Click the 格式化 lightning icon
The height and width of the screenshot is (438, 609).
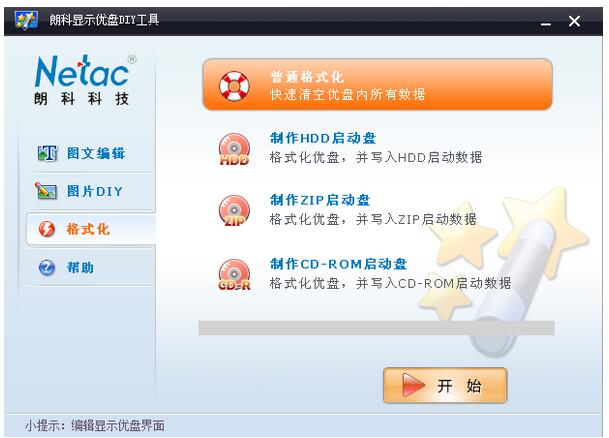point(47,229)
